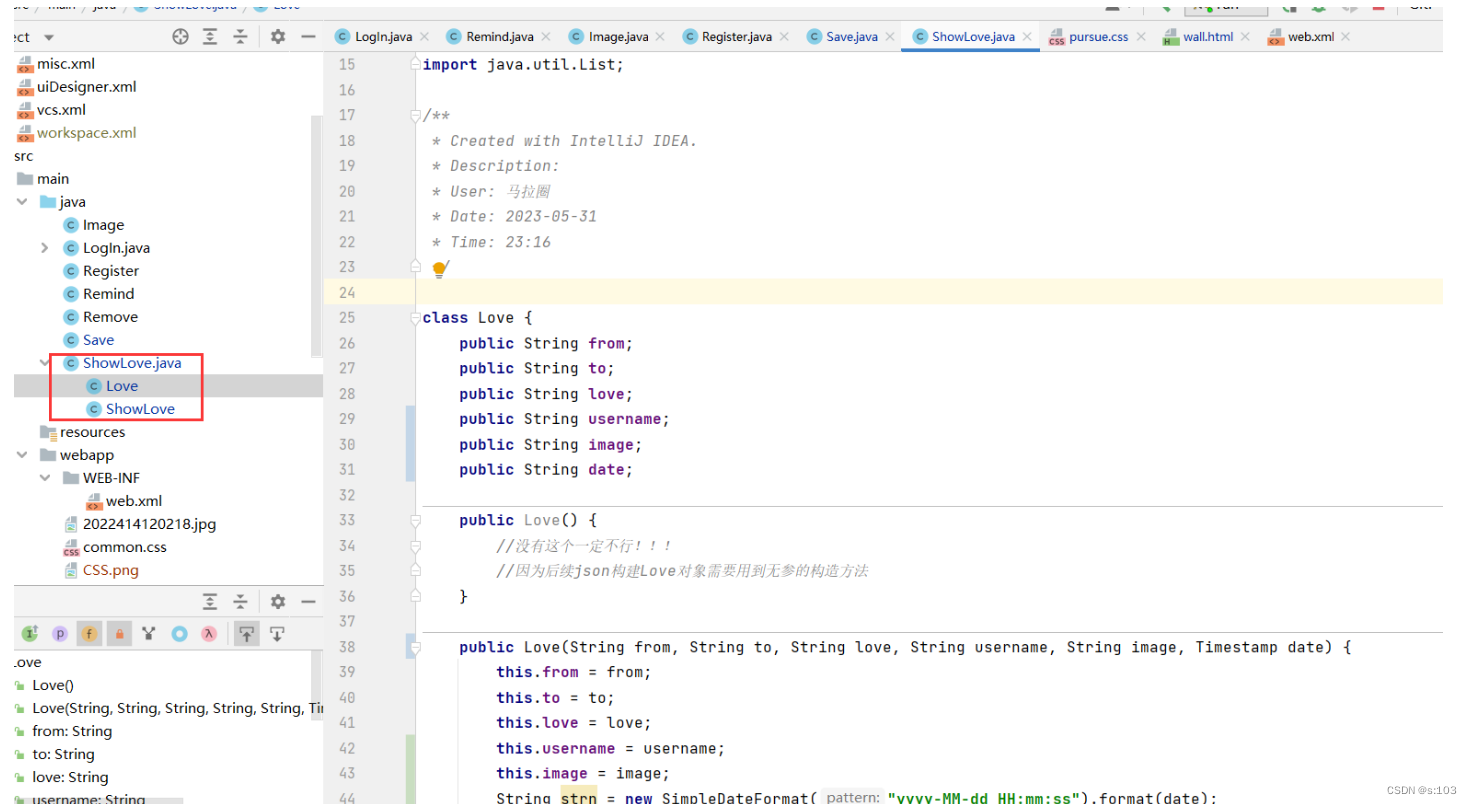Toggle Show Non-Public lock filter
Image resolution: width=1472 pixels, height=804 pixels.
pos(118,633)
